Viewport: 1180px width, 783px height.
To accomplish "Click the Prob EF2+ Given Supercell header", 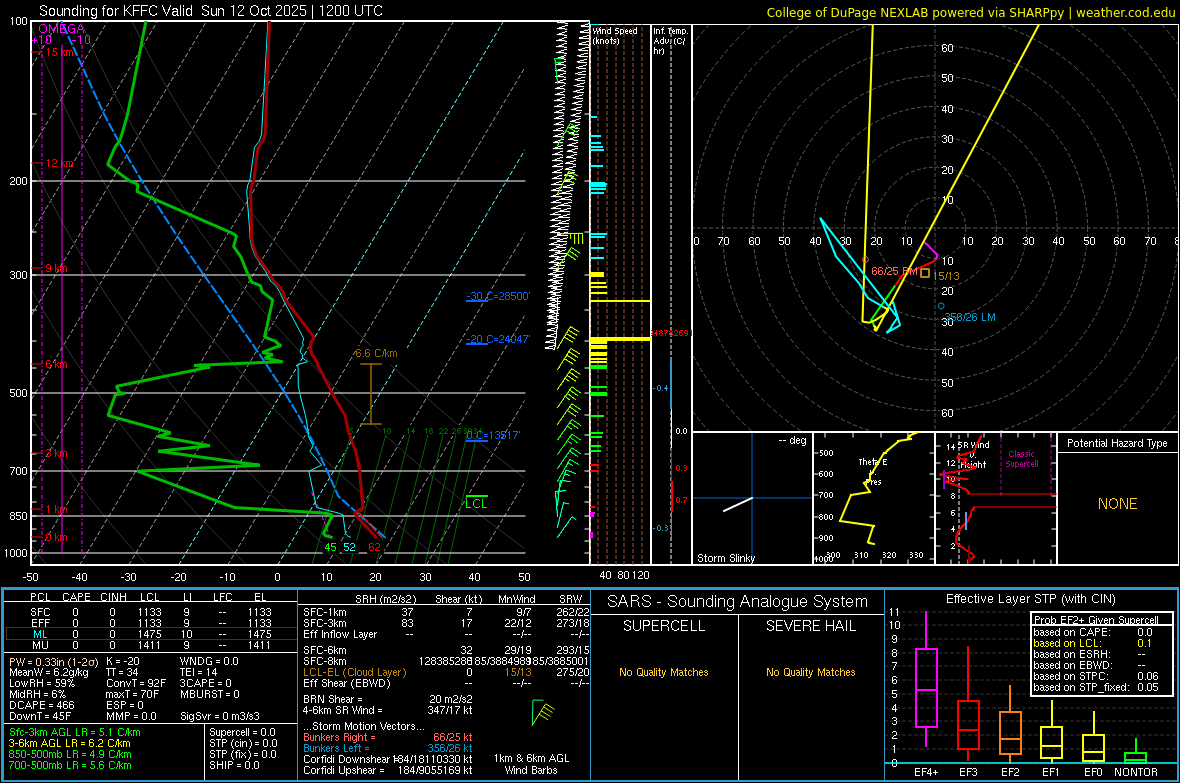I will coord(1096,620).
